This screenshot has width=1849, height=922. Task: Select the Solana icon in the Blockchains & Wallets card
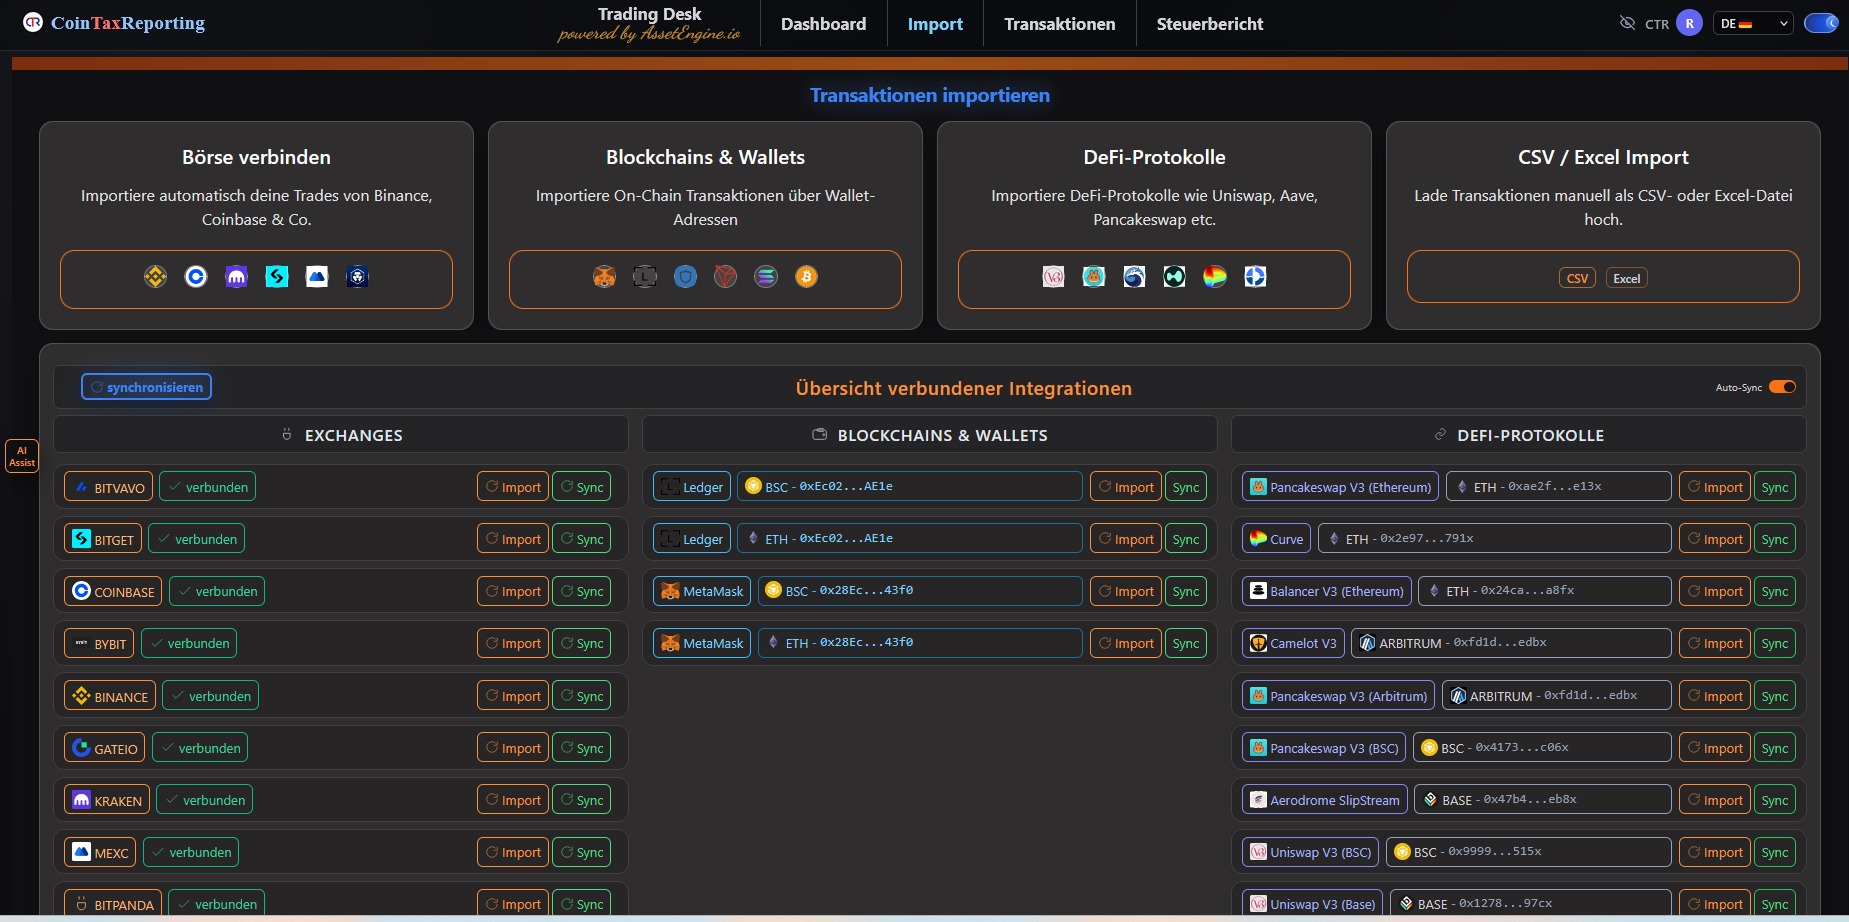(x=766, y=277)
